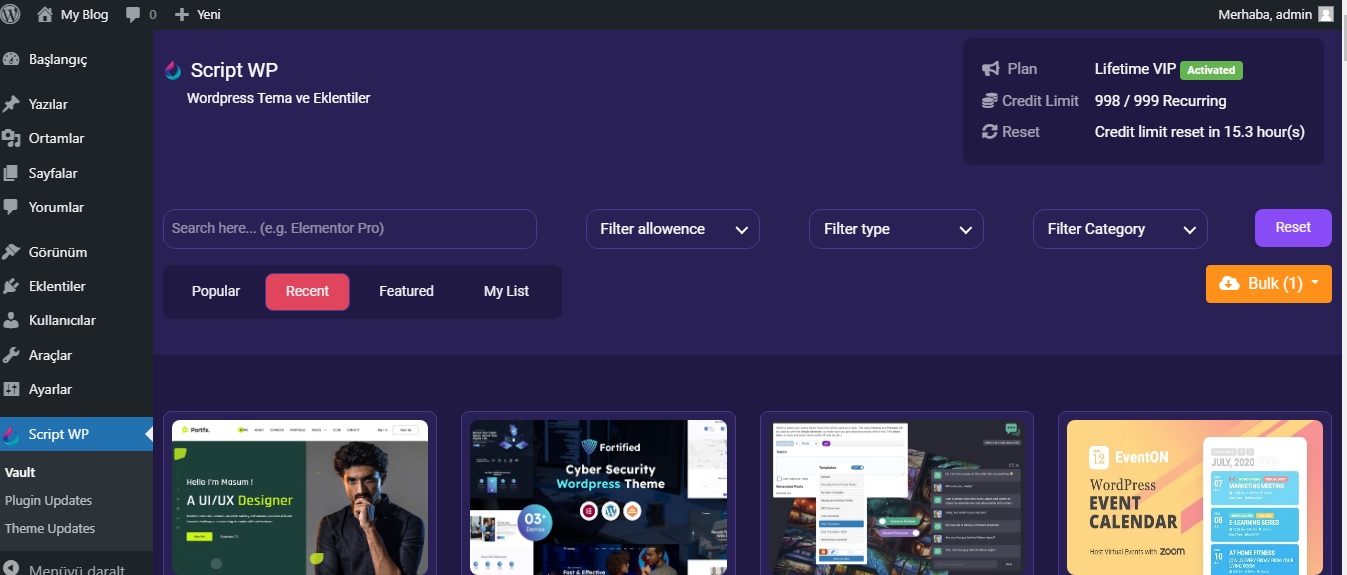Click Wordpress Tema ve Eklentiler text
This screenshot has width=1347, height=575.
pos(278,98)
